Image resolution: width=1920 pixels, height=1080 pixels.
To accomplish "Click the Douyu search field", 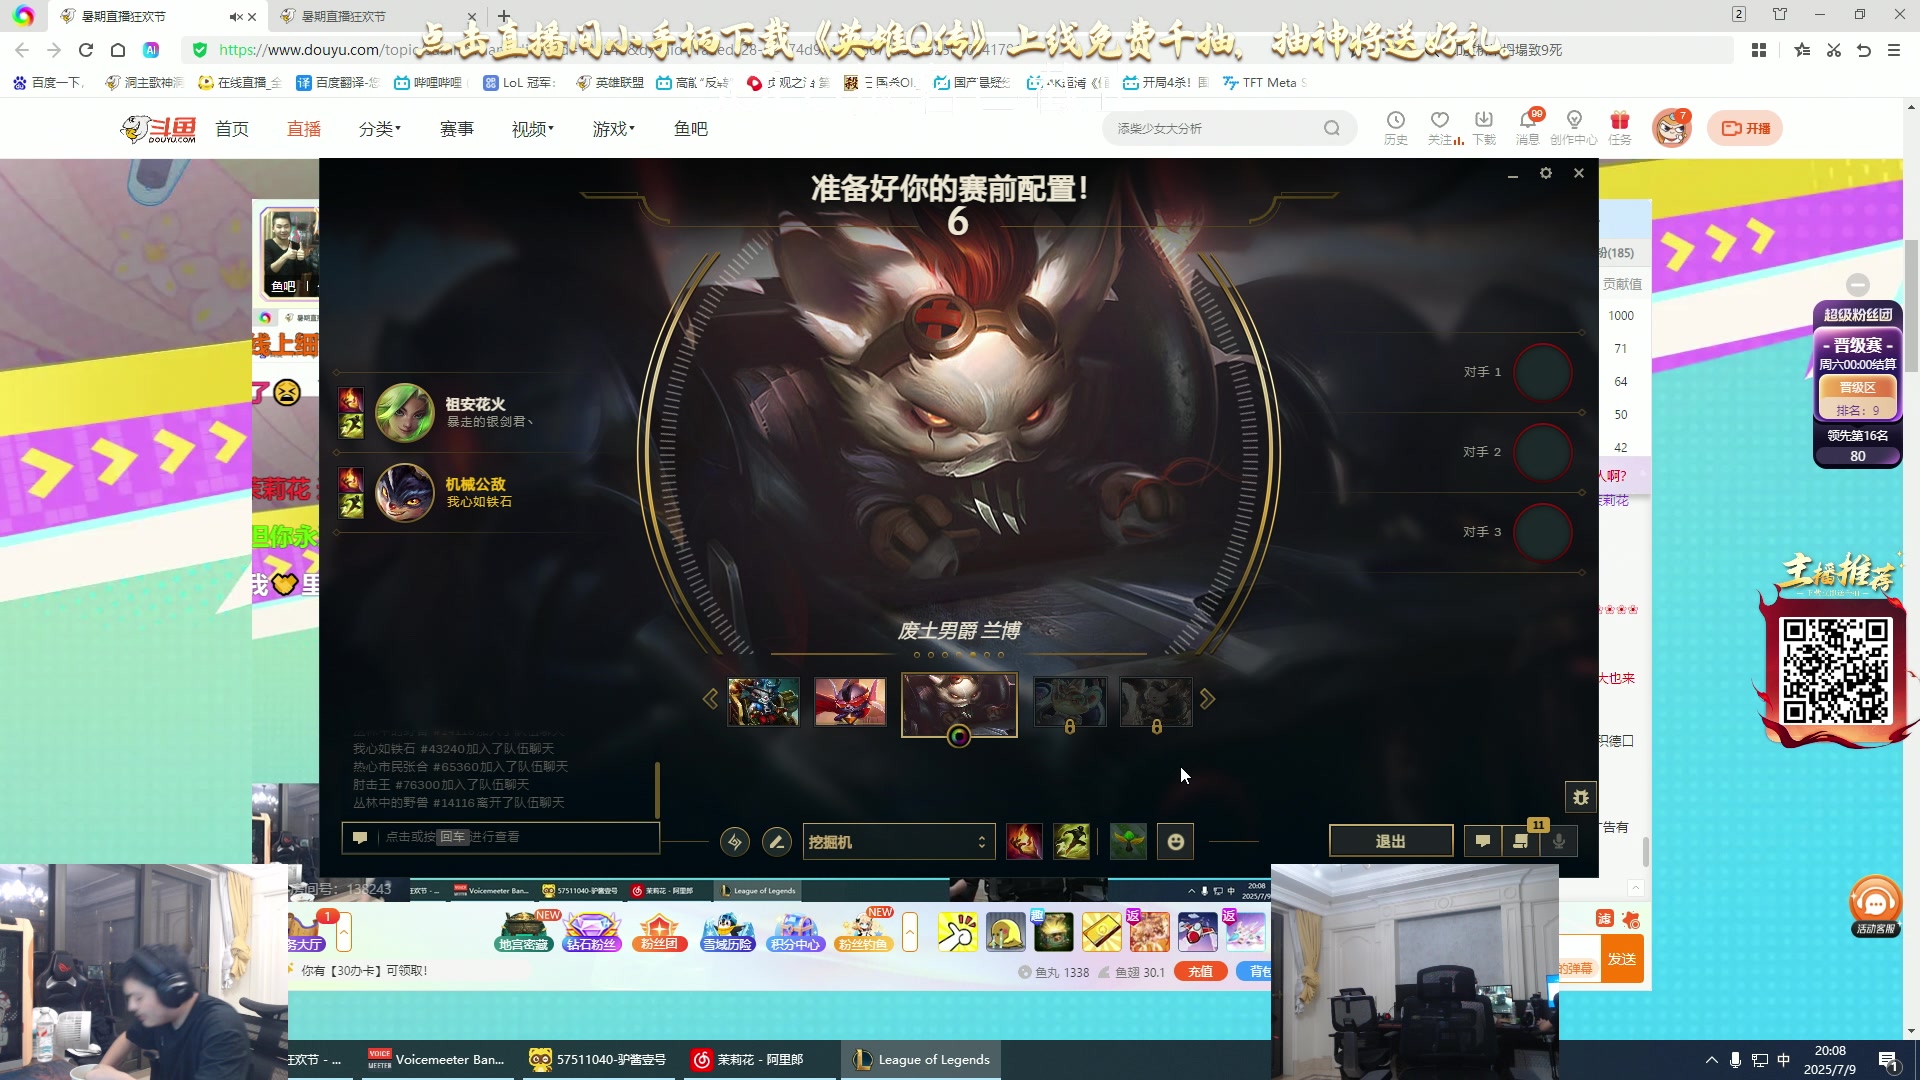I will click(x=1215, y=128).
